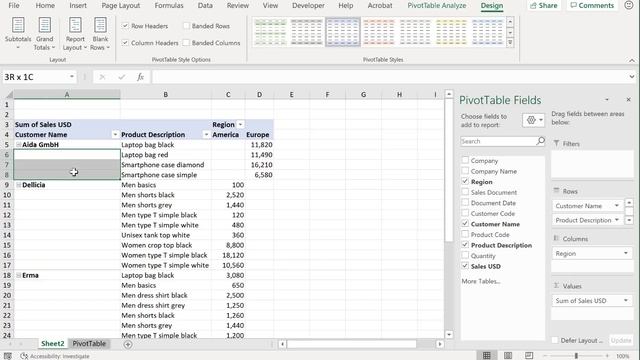Click the search magnifier in PivotTable Fields

click(x=540, y=141)
